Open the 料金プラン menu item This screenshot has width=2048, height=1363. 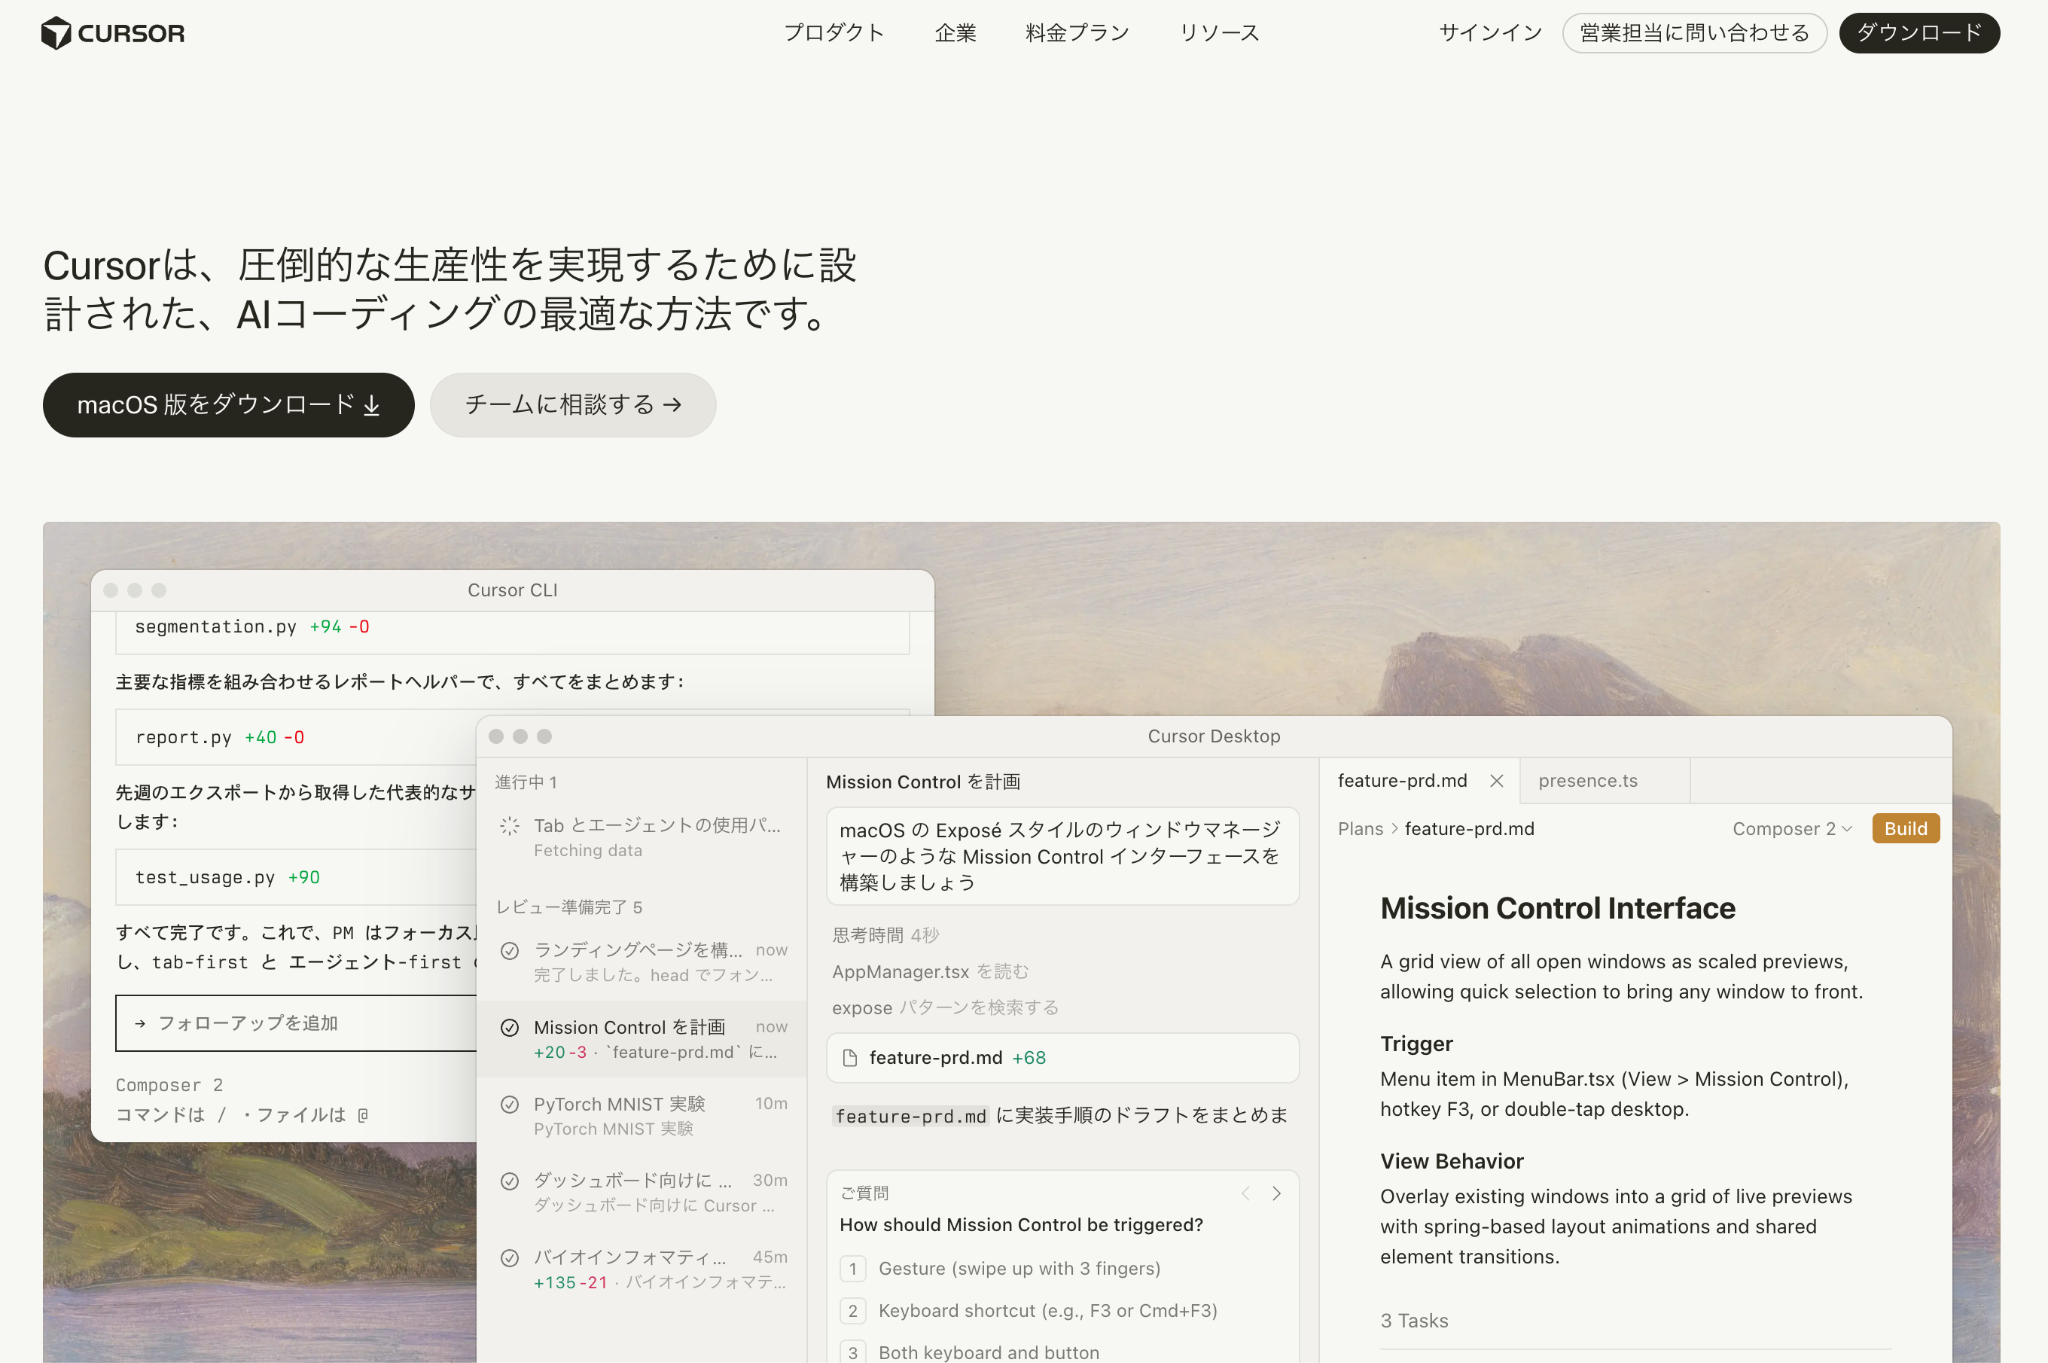coord(1077,33)
